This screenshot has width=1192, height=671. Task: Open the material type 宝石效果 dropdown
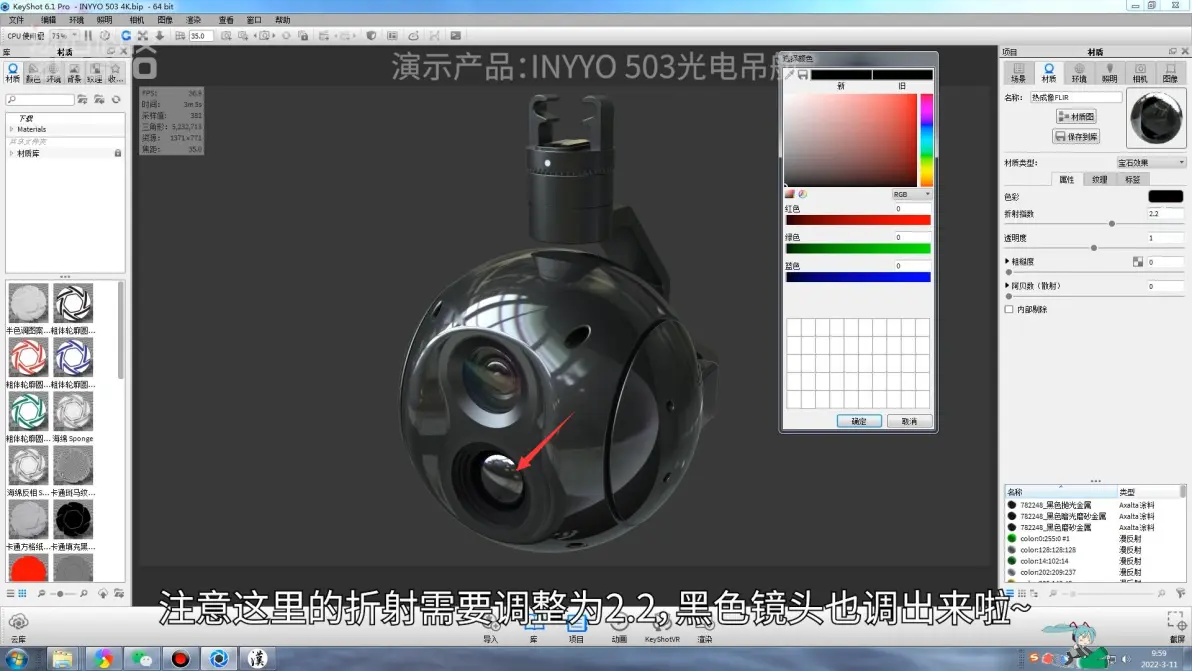[1151, 163]
